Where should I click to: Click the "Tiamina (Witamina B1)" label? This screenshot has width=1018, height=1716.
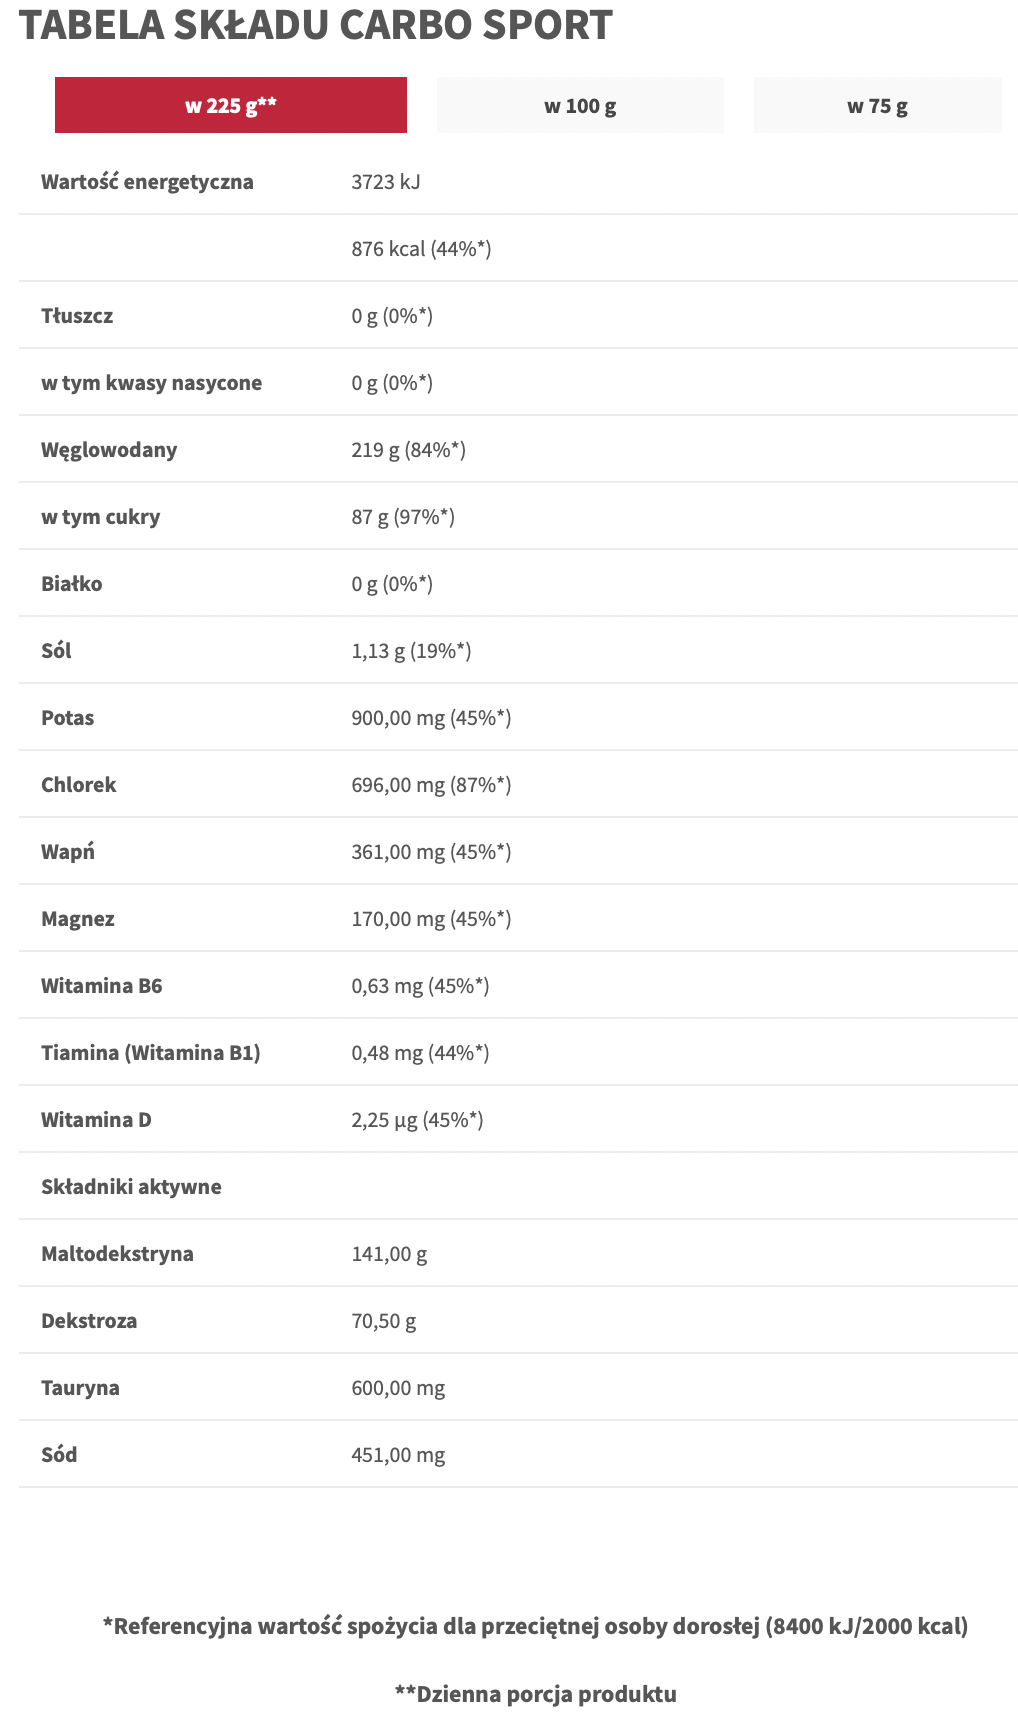point(150,1053)
